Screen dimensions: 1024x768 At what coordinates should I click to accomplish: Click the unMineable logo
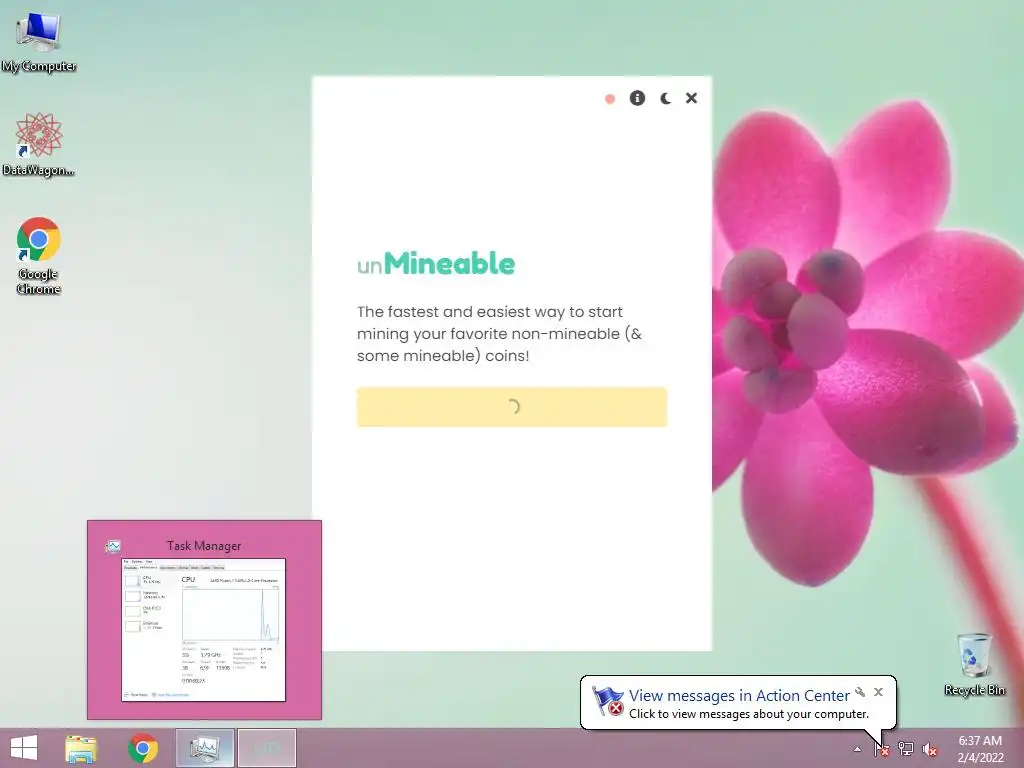point(436,264)
